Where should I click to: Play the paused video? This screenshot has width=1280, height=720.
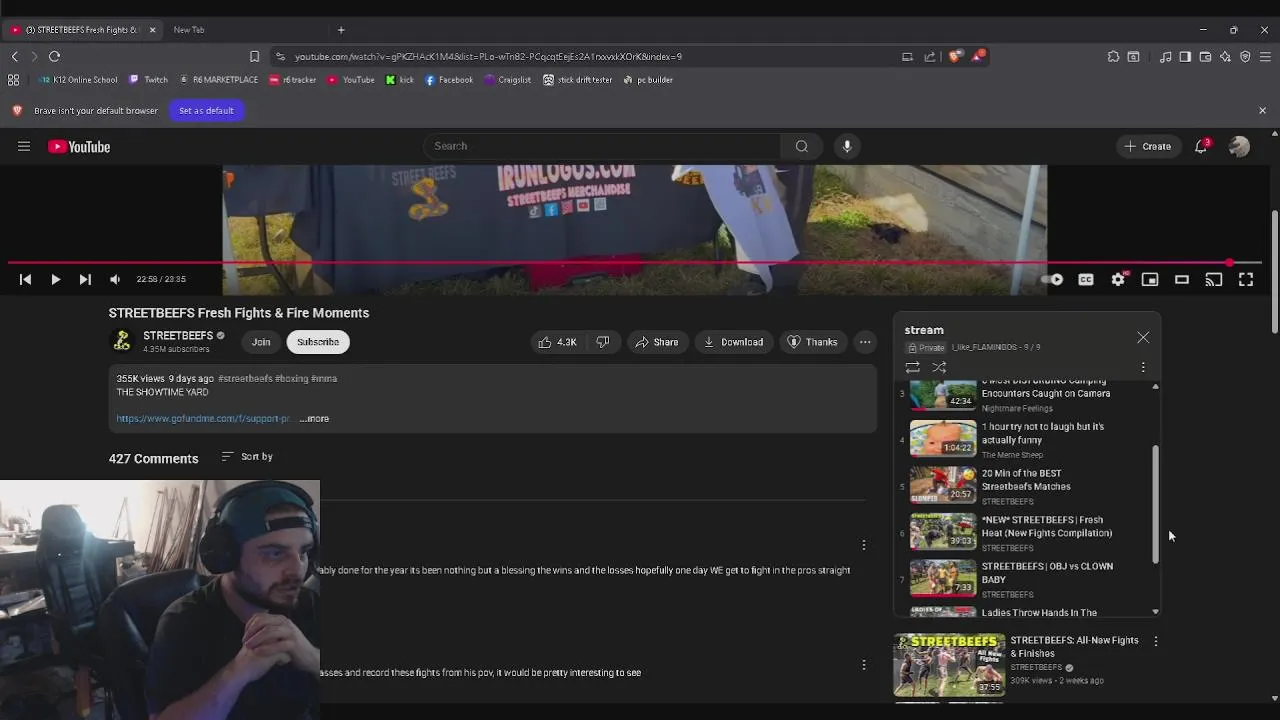click(x=55, y=280)
